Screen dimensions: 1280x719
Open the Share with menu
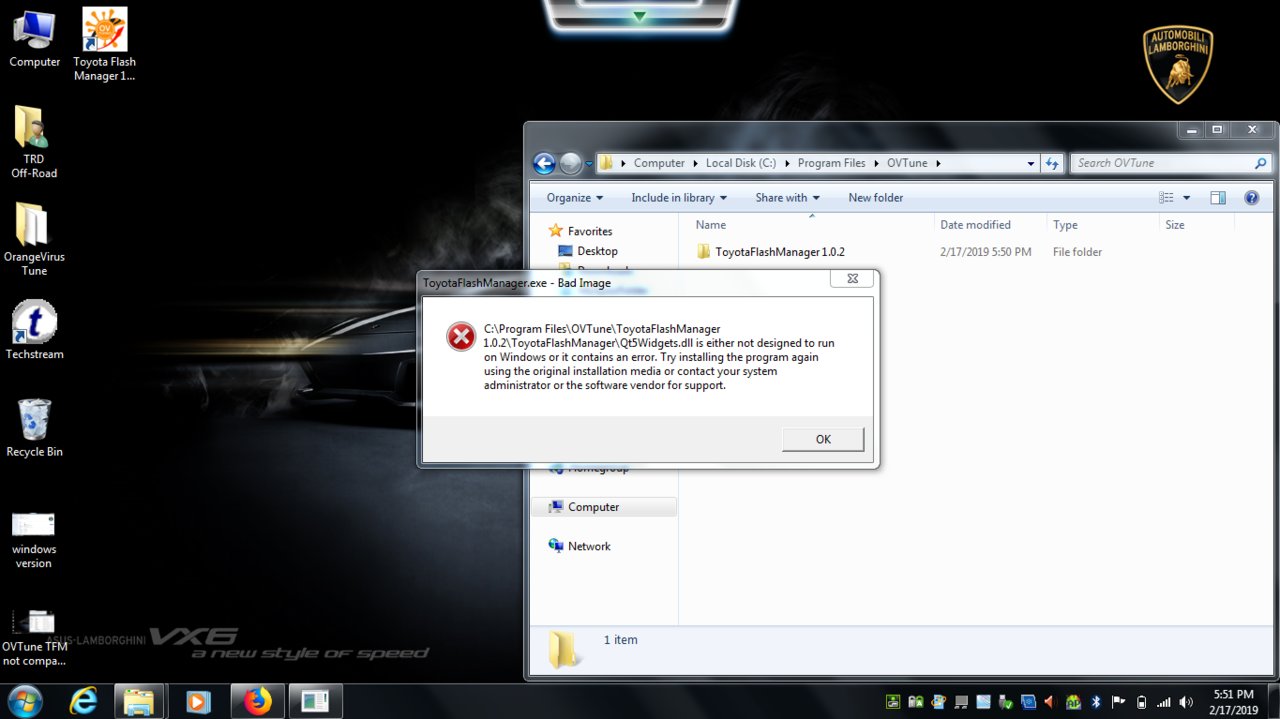[787, 198]
